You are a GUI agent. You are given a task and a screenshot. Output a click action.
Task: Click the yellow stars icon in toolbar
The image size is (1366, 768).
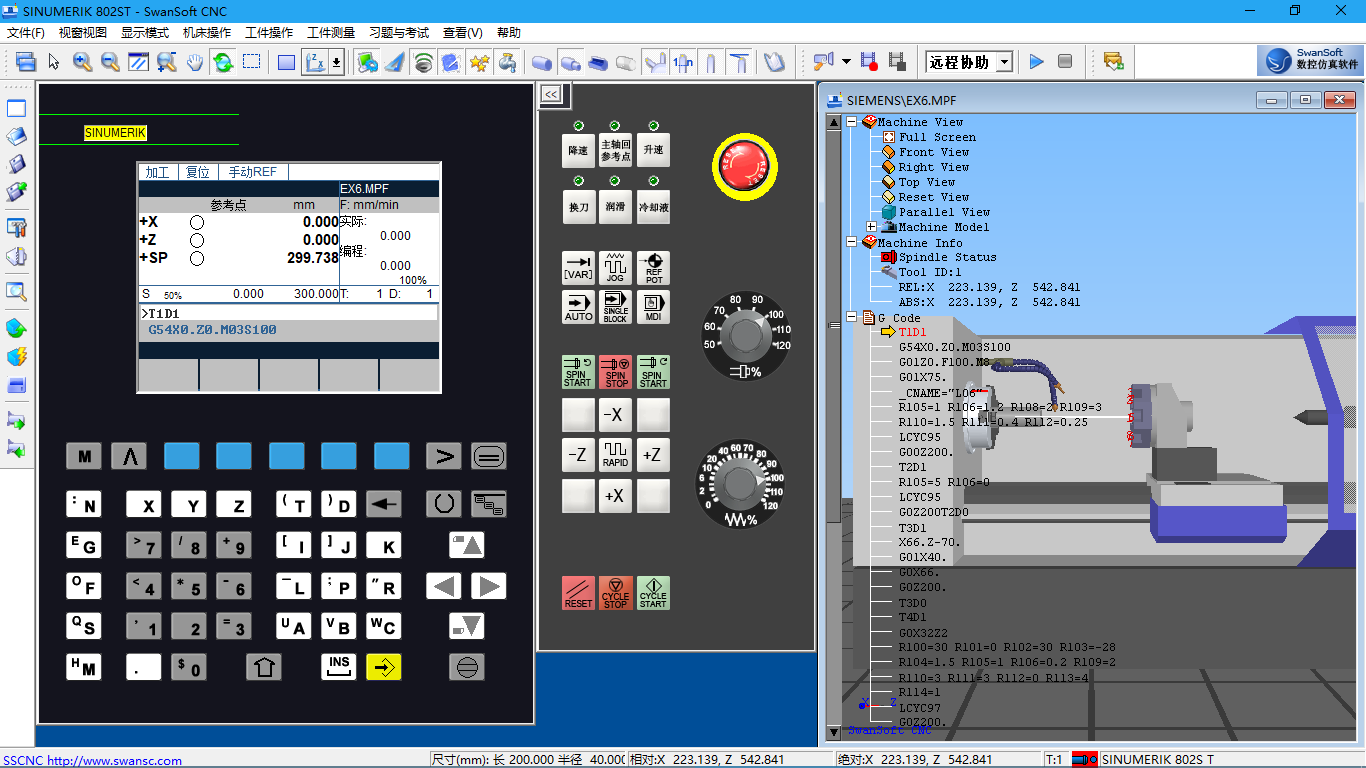(x=480, y=62)
